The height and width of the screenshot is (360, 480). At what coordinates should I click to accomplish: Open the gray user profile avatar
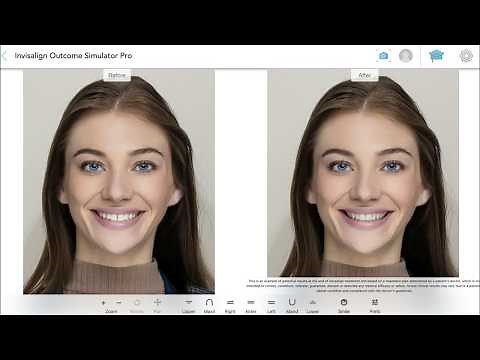(x=406, y=56)
